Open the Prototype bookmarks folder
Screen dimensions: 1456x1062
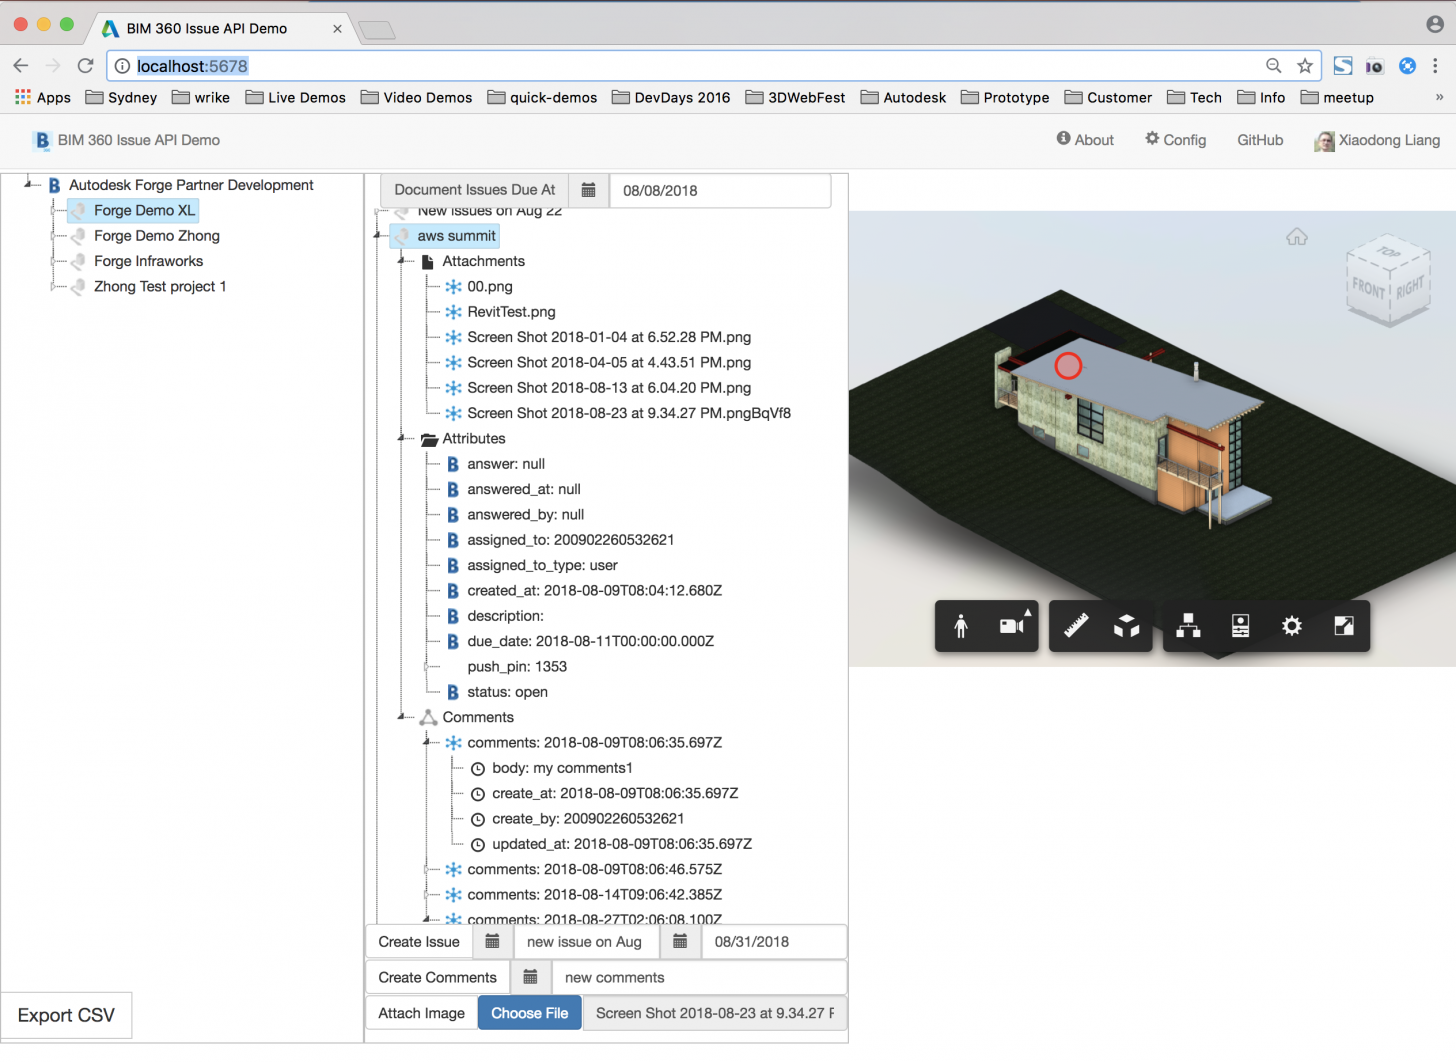click(1005, 97)
